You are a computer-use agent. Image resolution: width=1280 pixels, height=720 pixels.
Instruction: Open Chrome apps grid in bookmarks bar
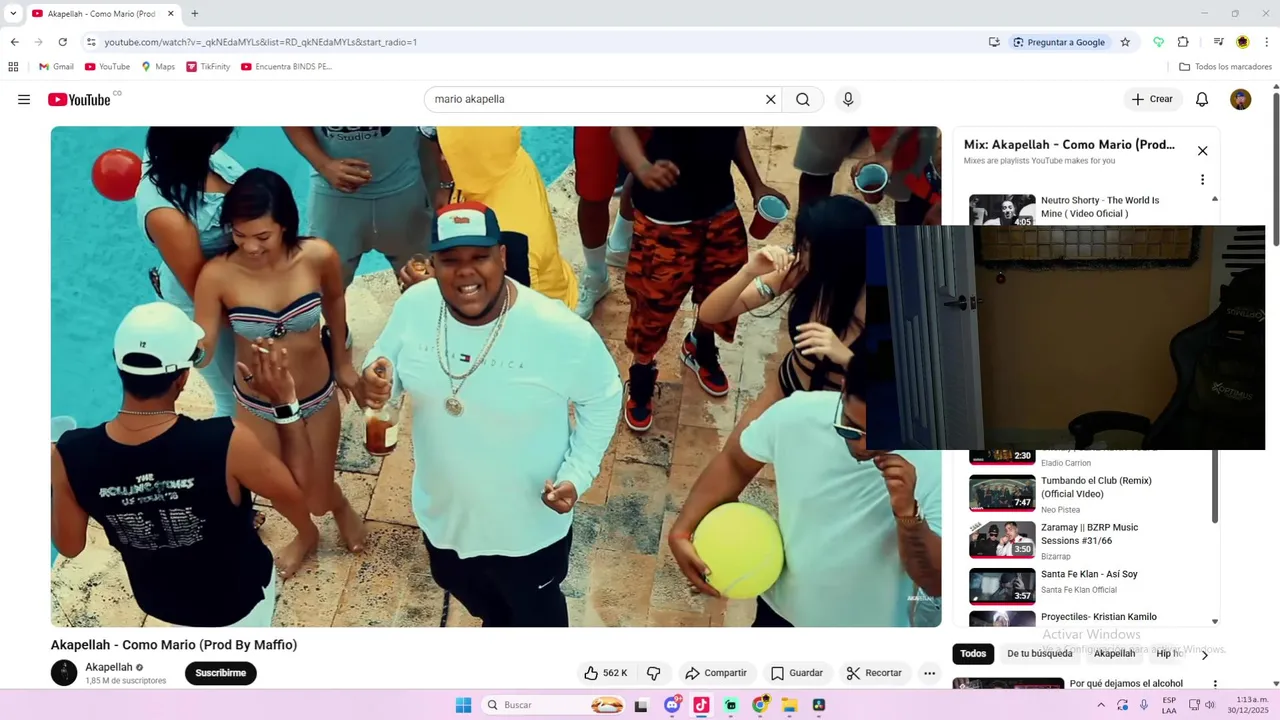pos(13,67)
